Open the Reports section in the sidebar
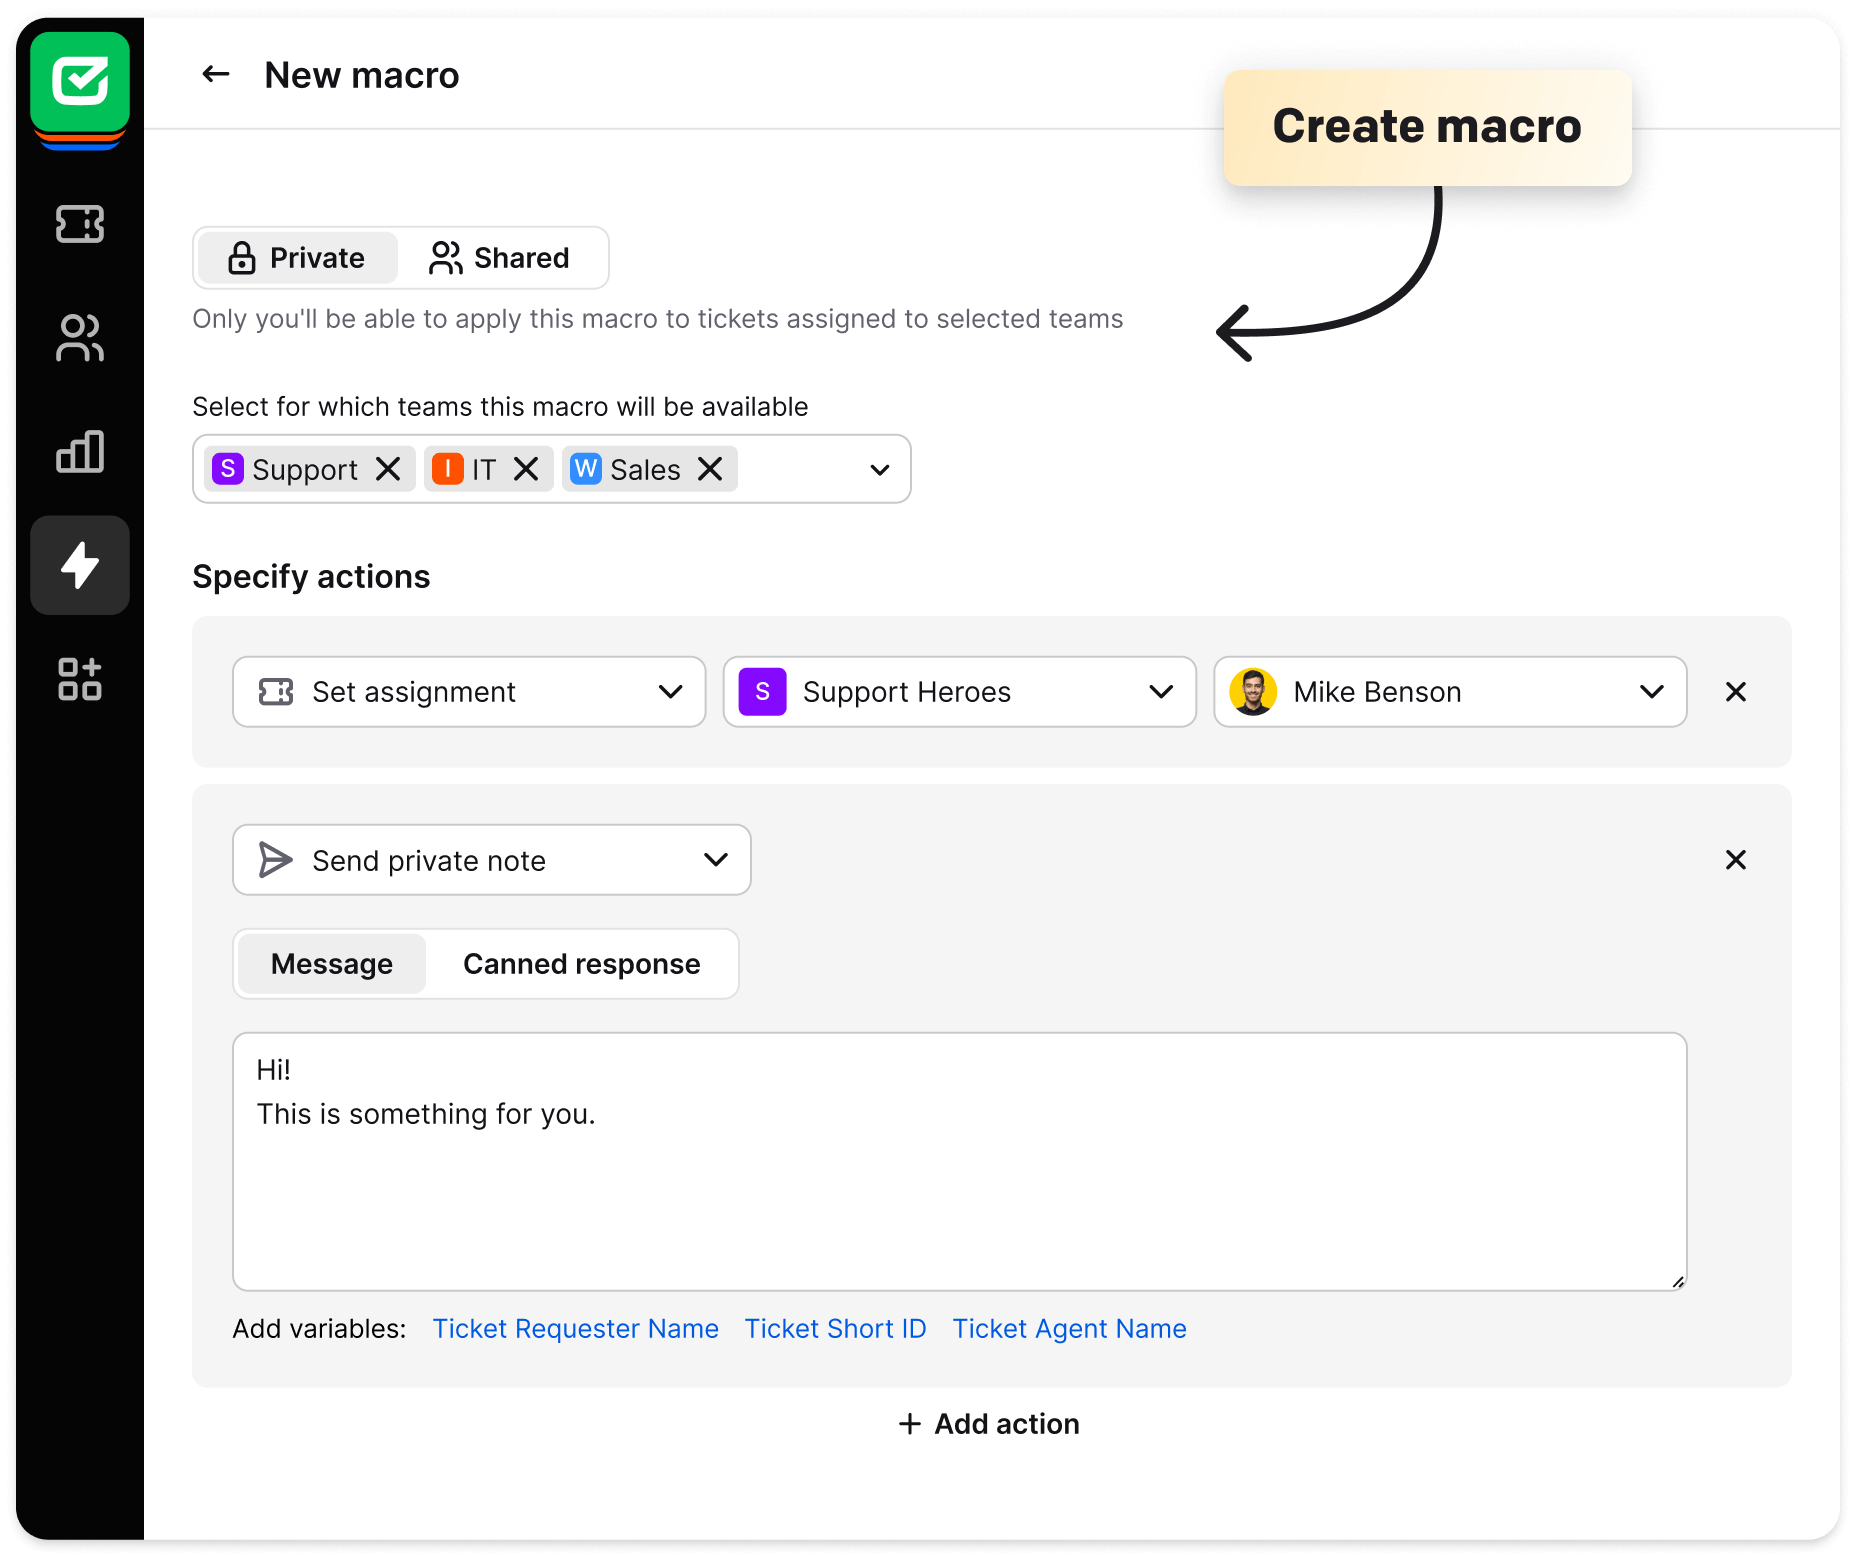The width and height of the screenshot is (1856, 1557). 80,452
